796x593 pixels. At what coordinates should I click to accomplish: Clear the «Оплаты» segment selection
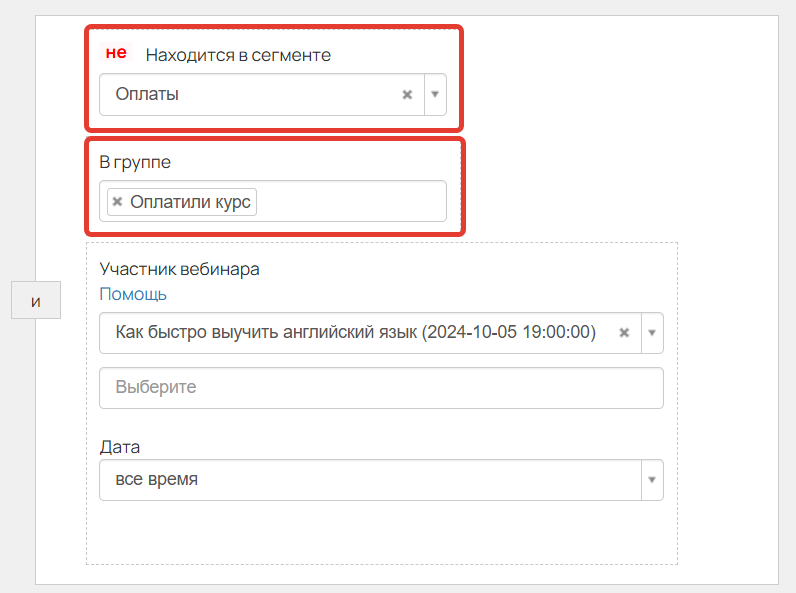coord(407,94)
